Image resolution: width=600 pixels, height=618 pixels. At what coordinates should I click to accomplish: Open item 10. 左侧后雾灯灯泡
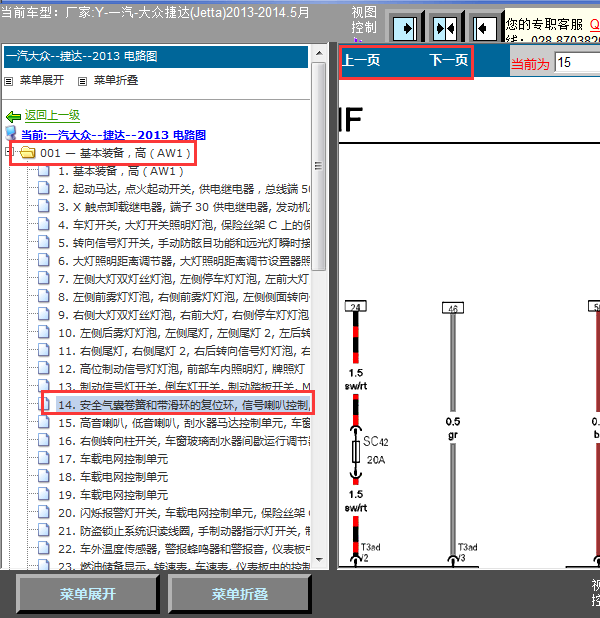(184, 333)
